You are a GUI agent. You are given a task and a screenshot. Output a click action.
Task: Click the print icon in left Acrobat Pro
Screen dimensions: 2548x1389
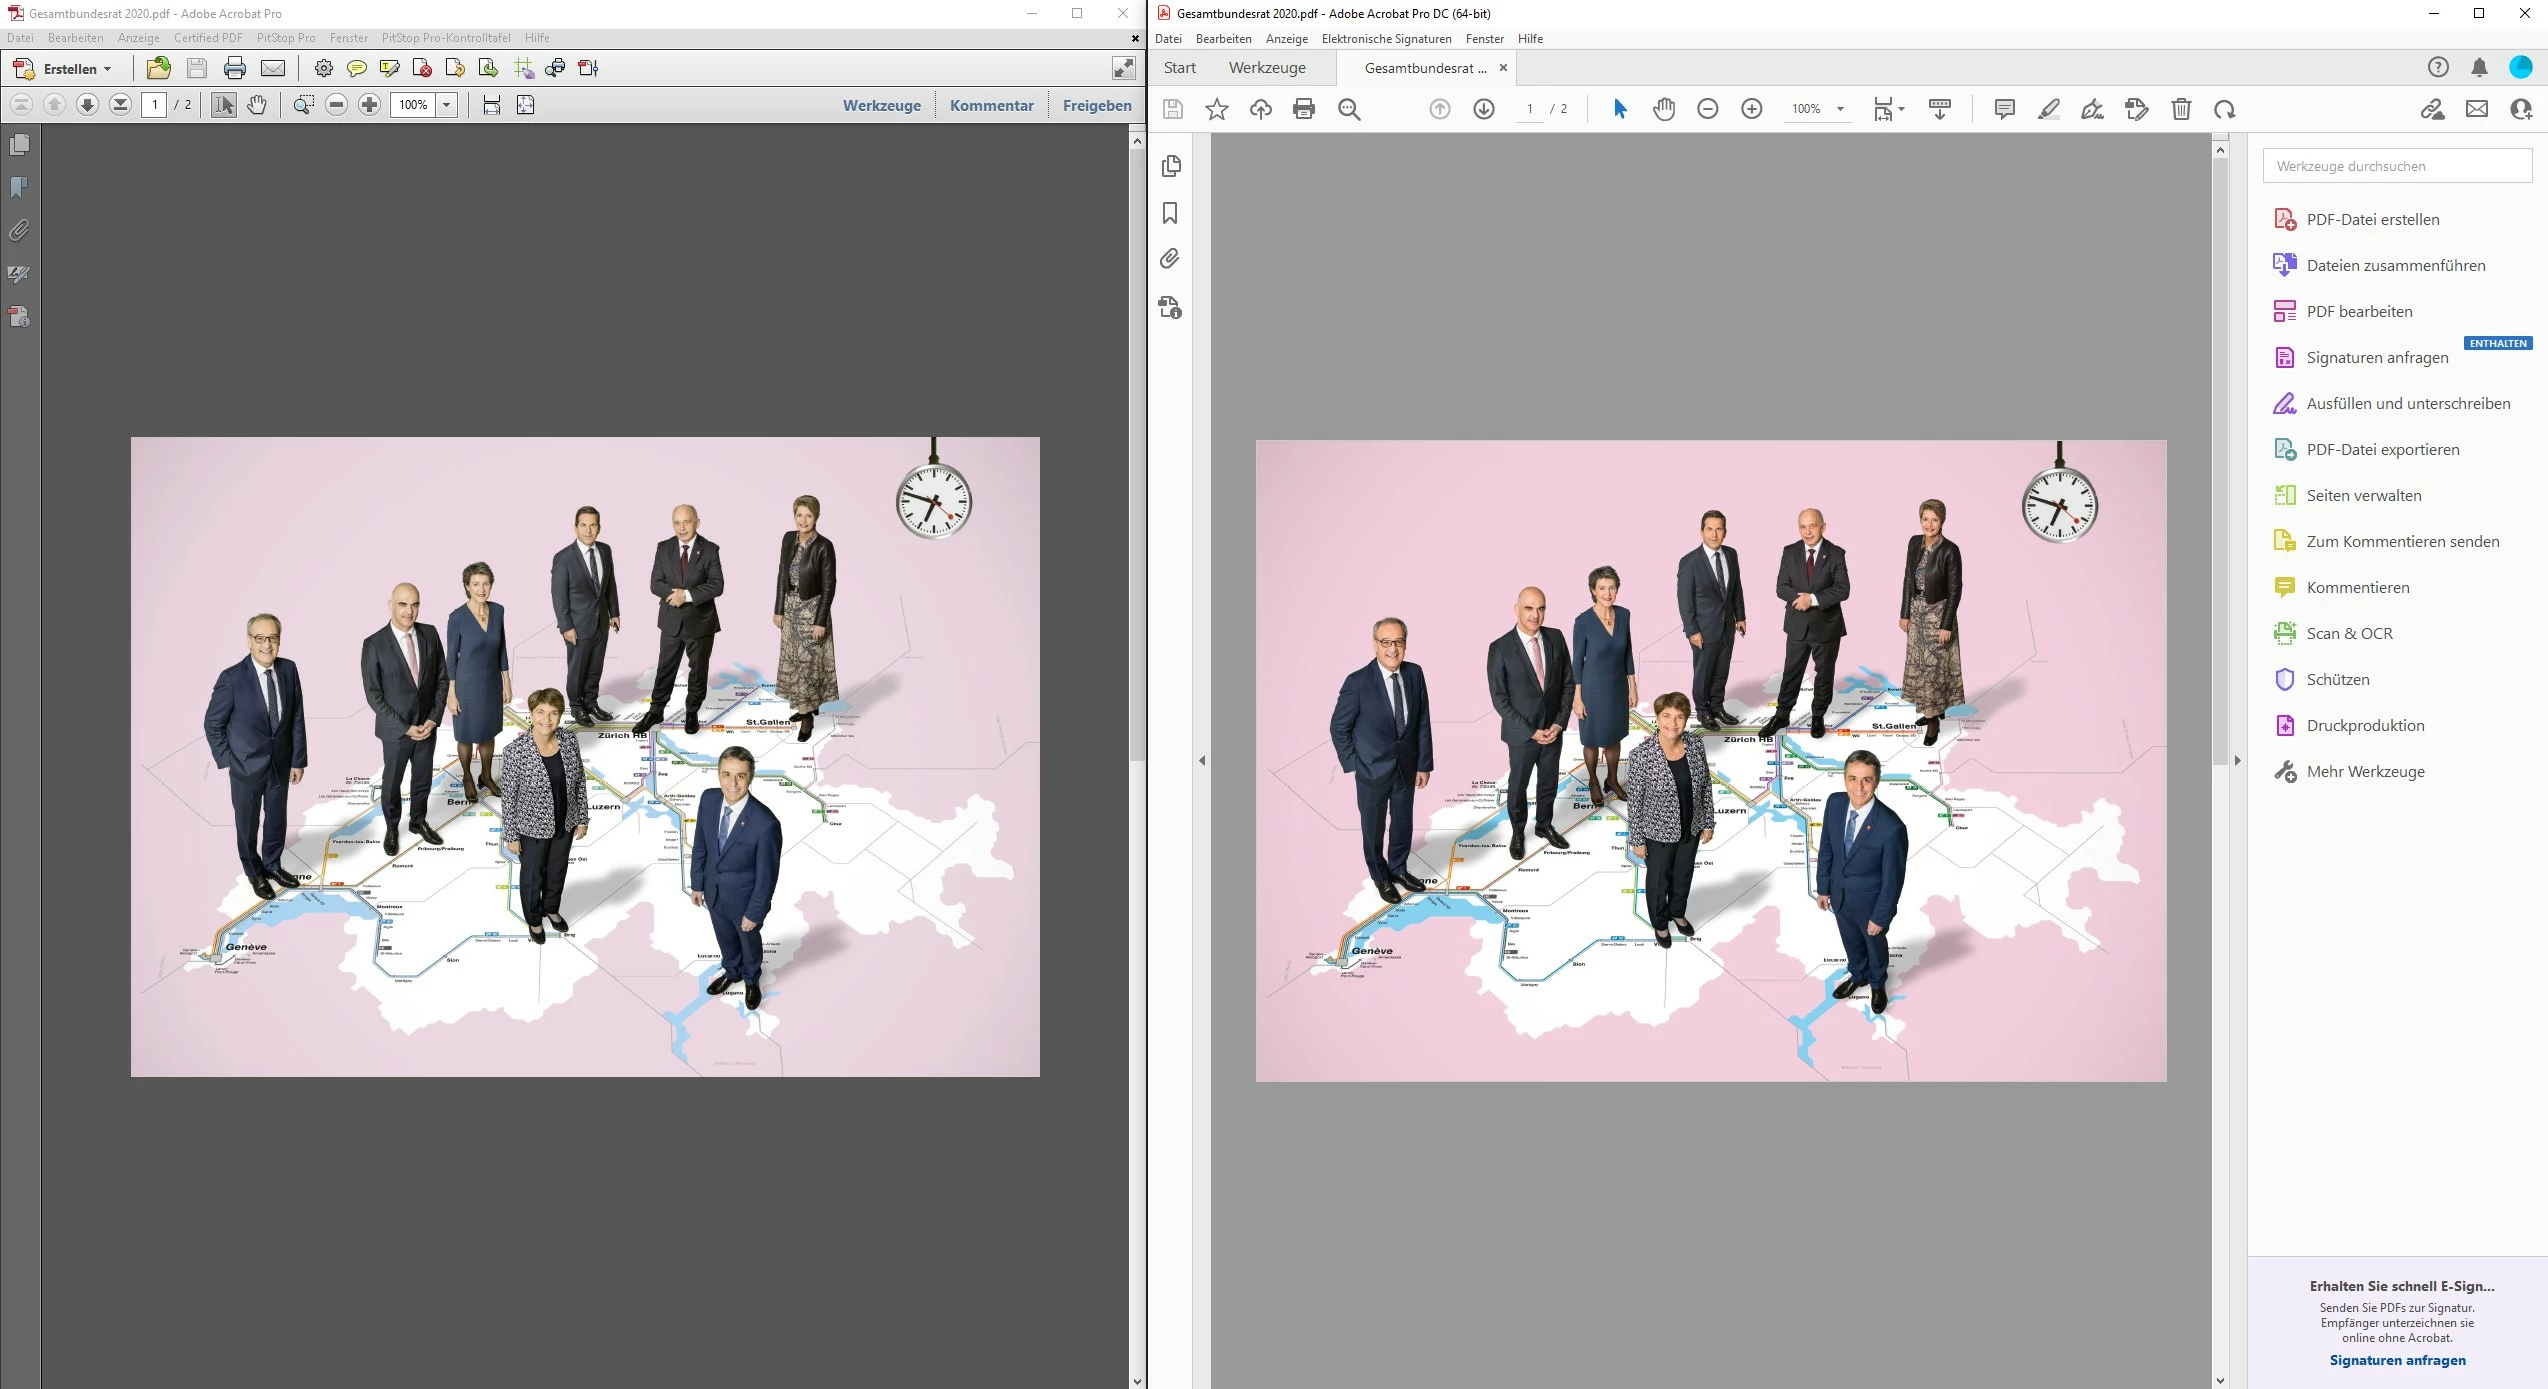(x=235, y=68)
